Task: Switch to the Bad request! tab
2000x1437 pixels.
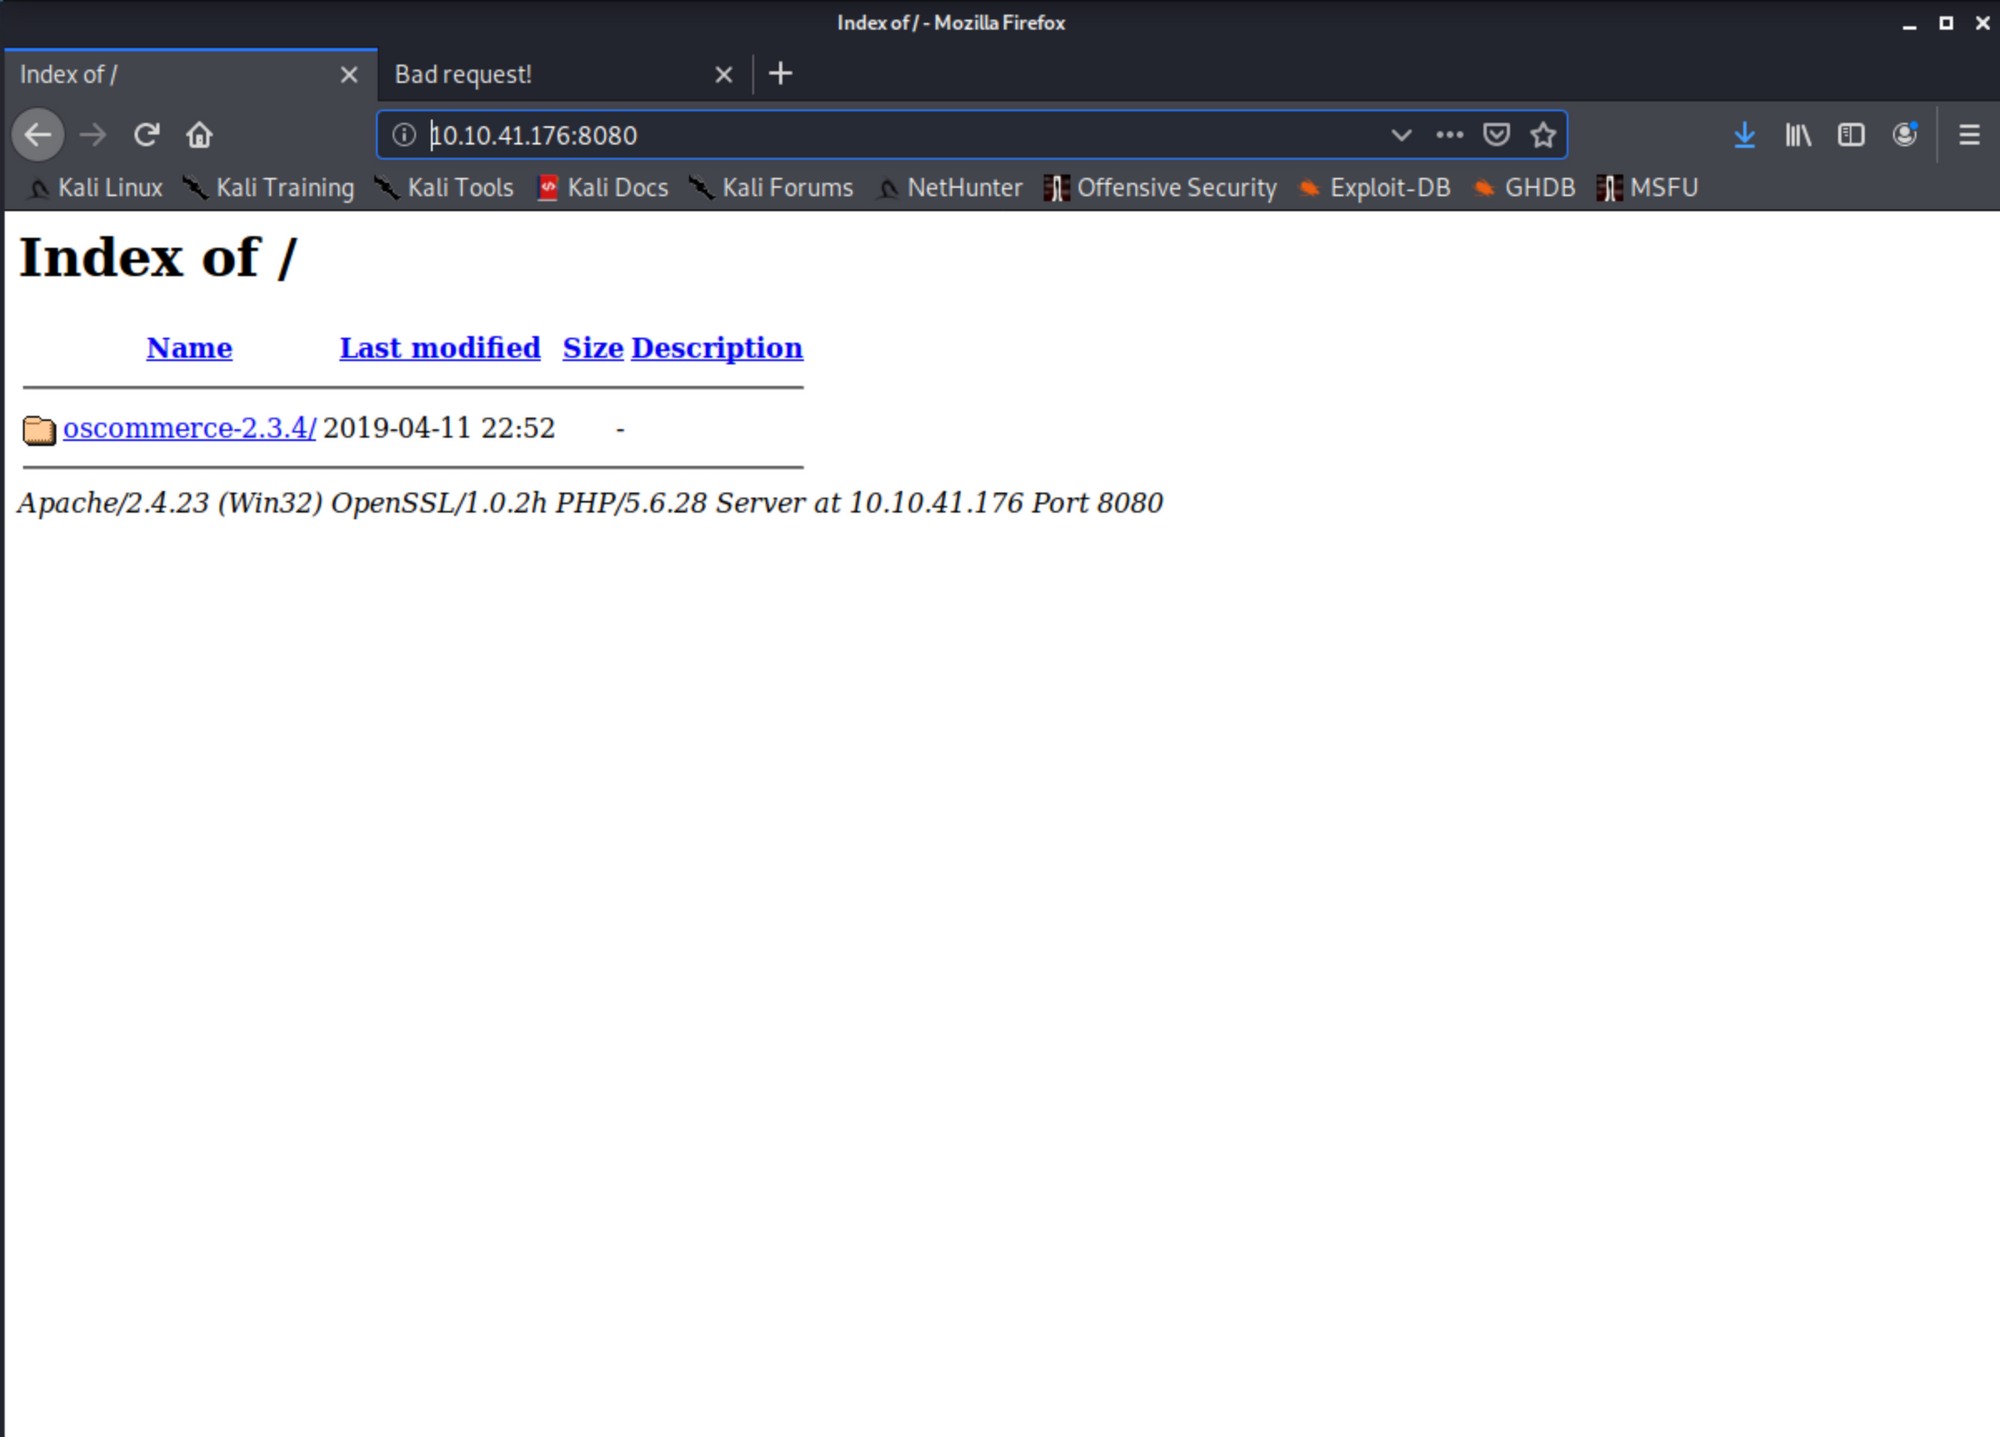Action: 540,75
